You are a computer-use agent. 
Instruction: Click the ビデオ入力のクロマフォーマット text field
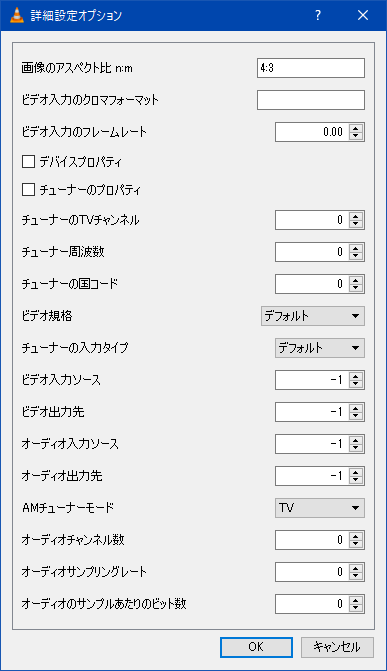tap(311, 100)
